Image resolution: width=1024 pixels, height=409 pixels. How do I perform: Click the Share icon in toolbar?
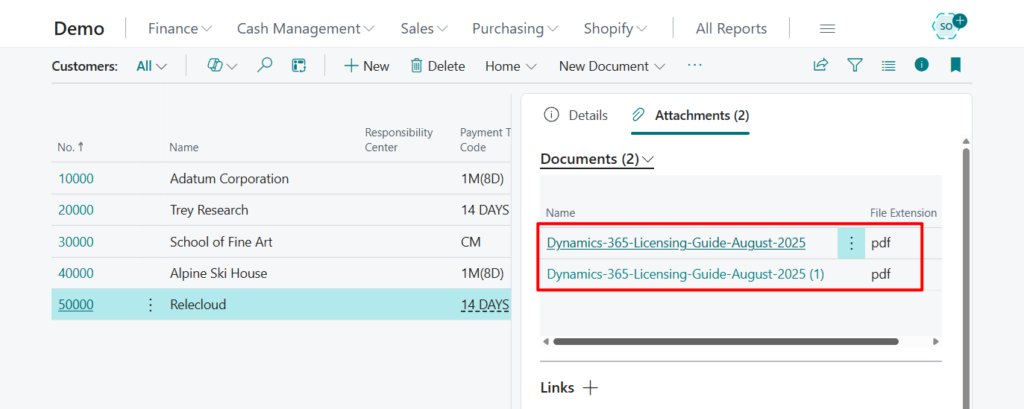[x=820, y=66]
